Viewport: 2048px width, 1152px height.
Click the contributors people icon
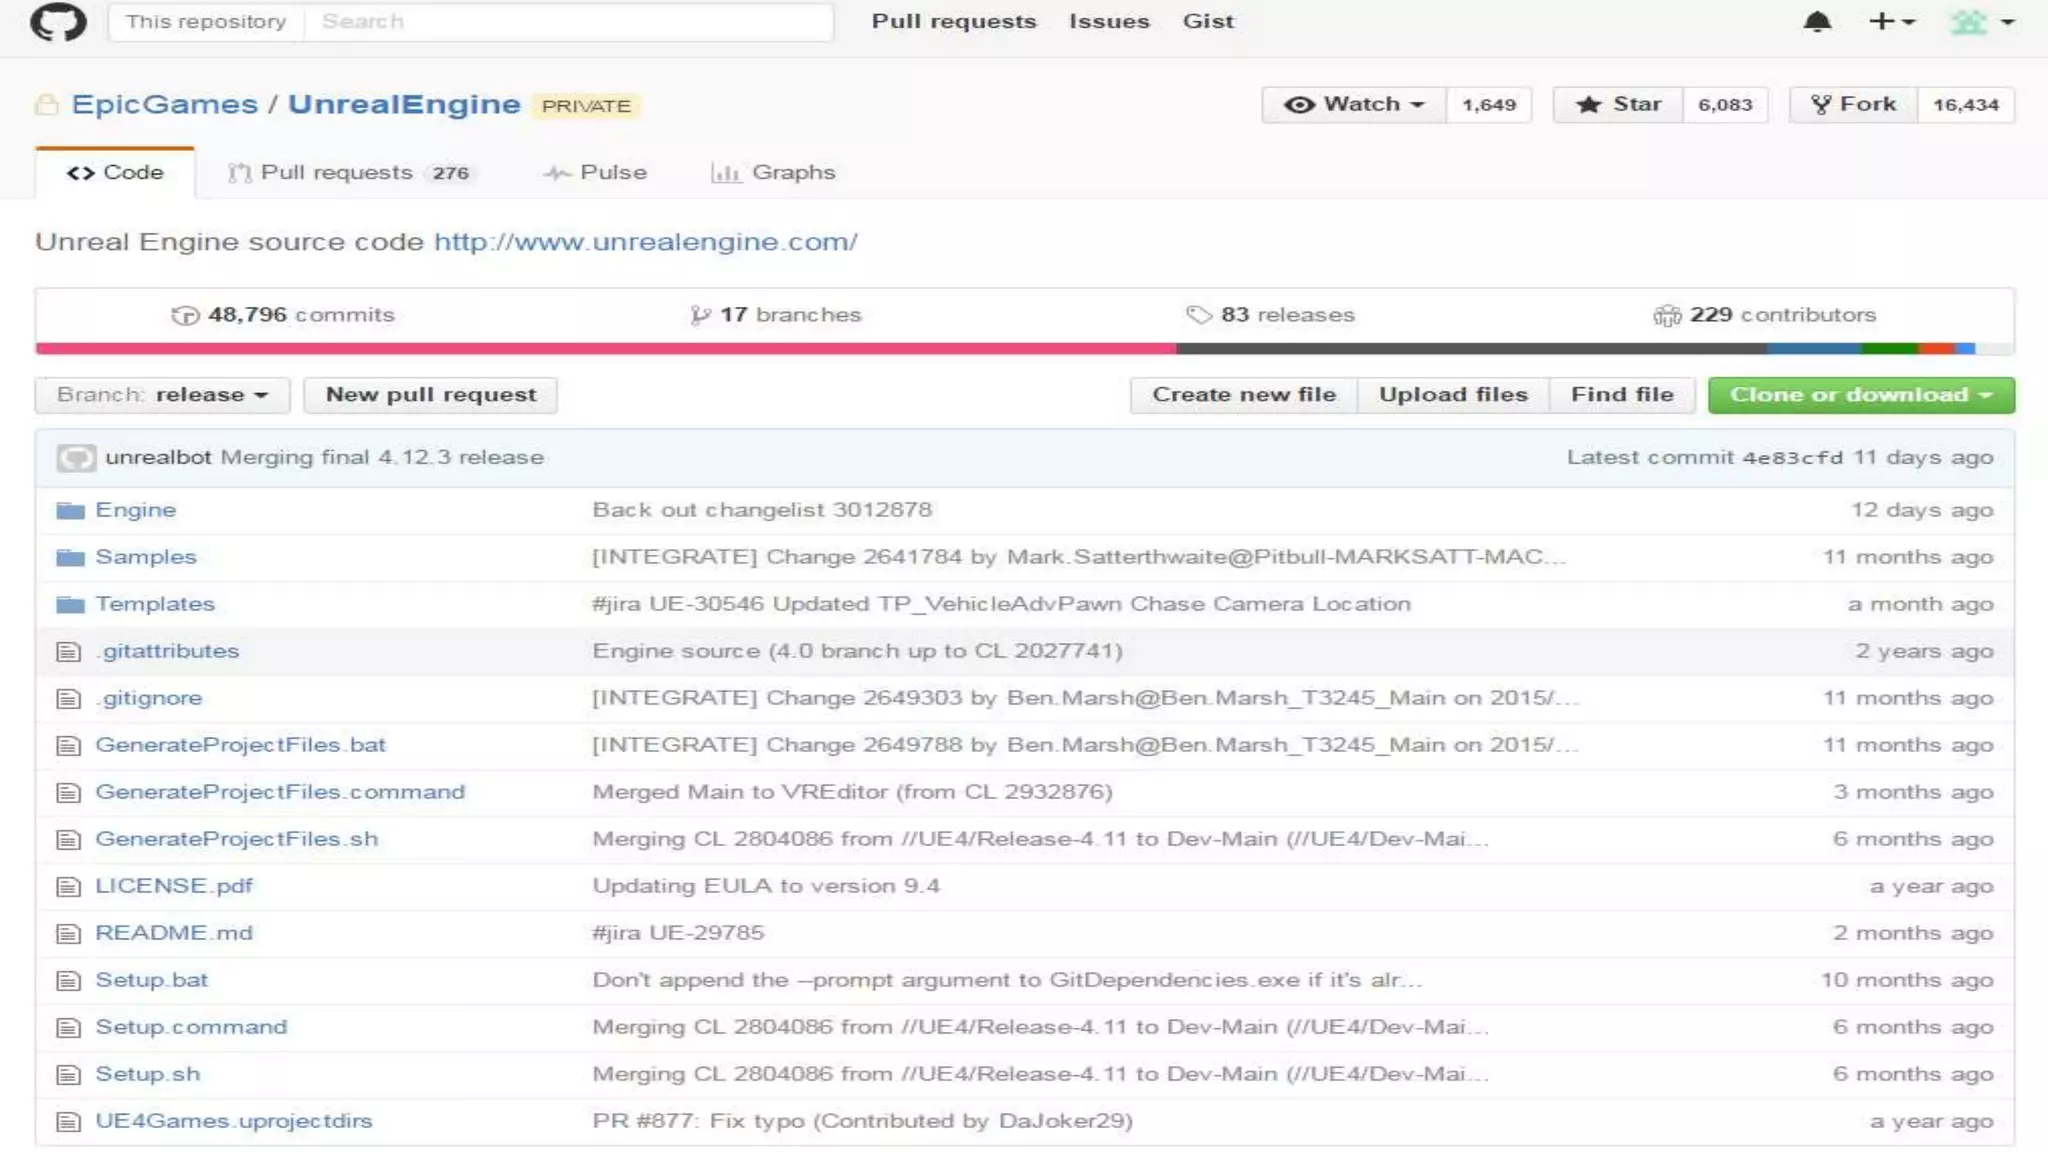tap(1666, 316)
